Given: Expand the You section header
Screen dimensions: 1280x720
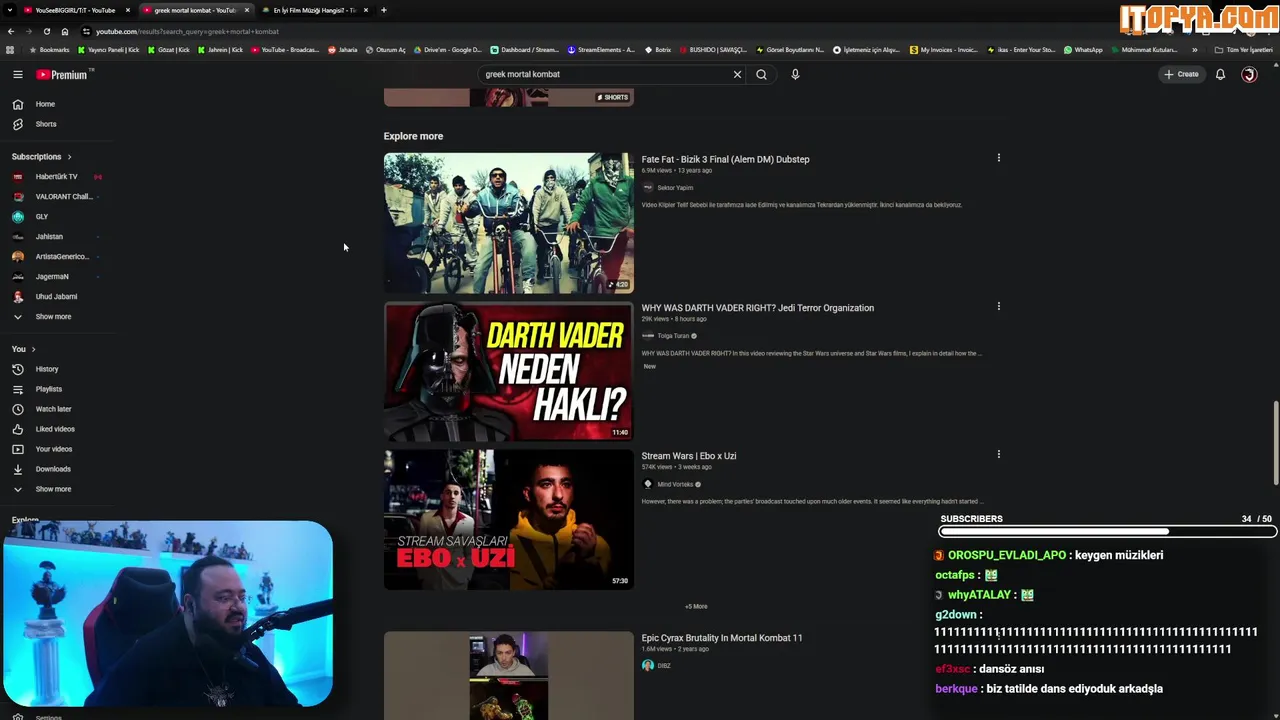Looking at the screenshot, I should point(24,349).
